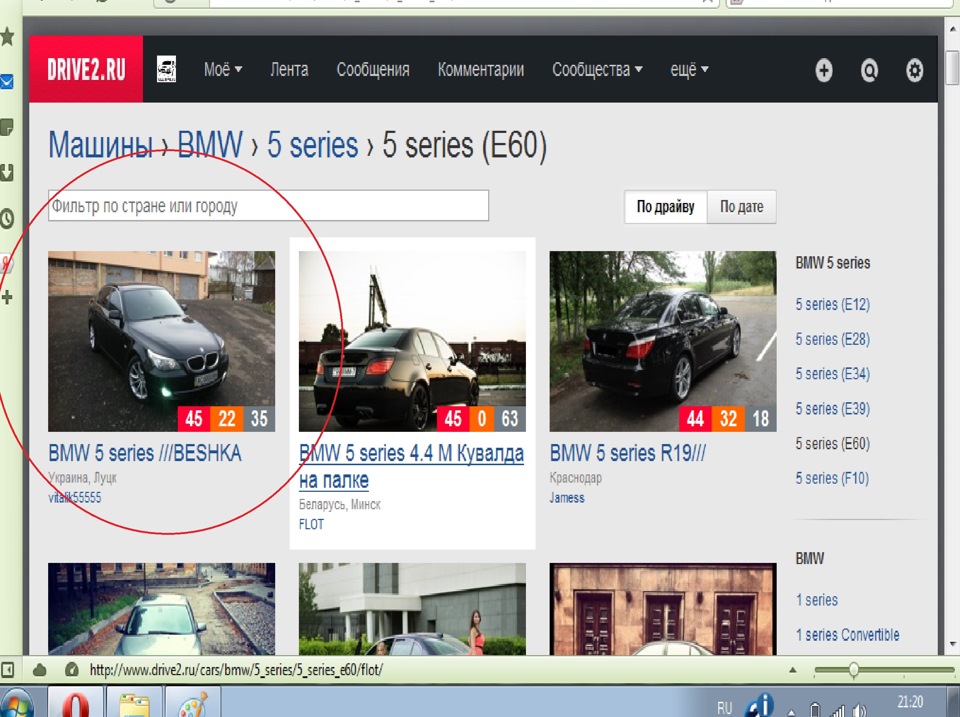
Task: Open BMW 5 series 4.4 M Кувалда link
Action: tap(411, 466)
